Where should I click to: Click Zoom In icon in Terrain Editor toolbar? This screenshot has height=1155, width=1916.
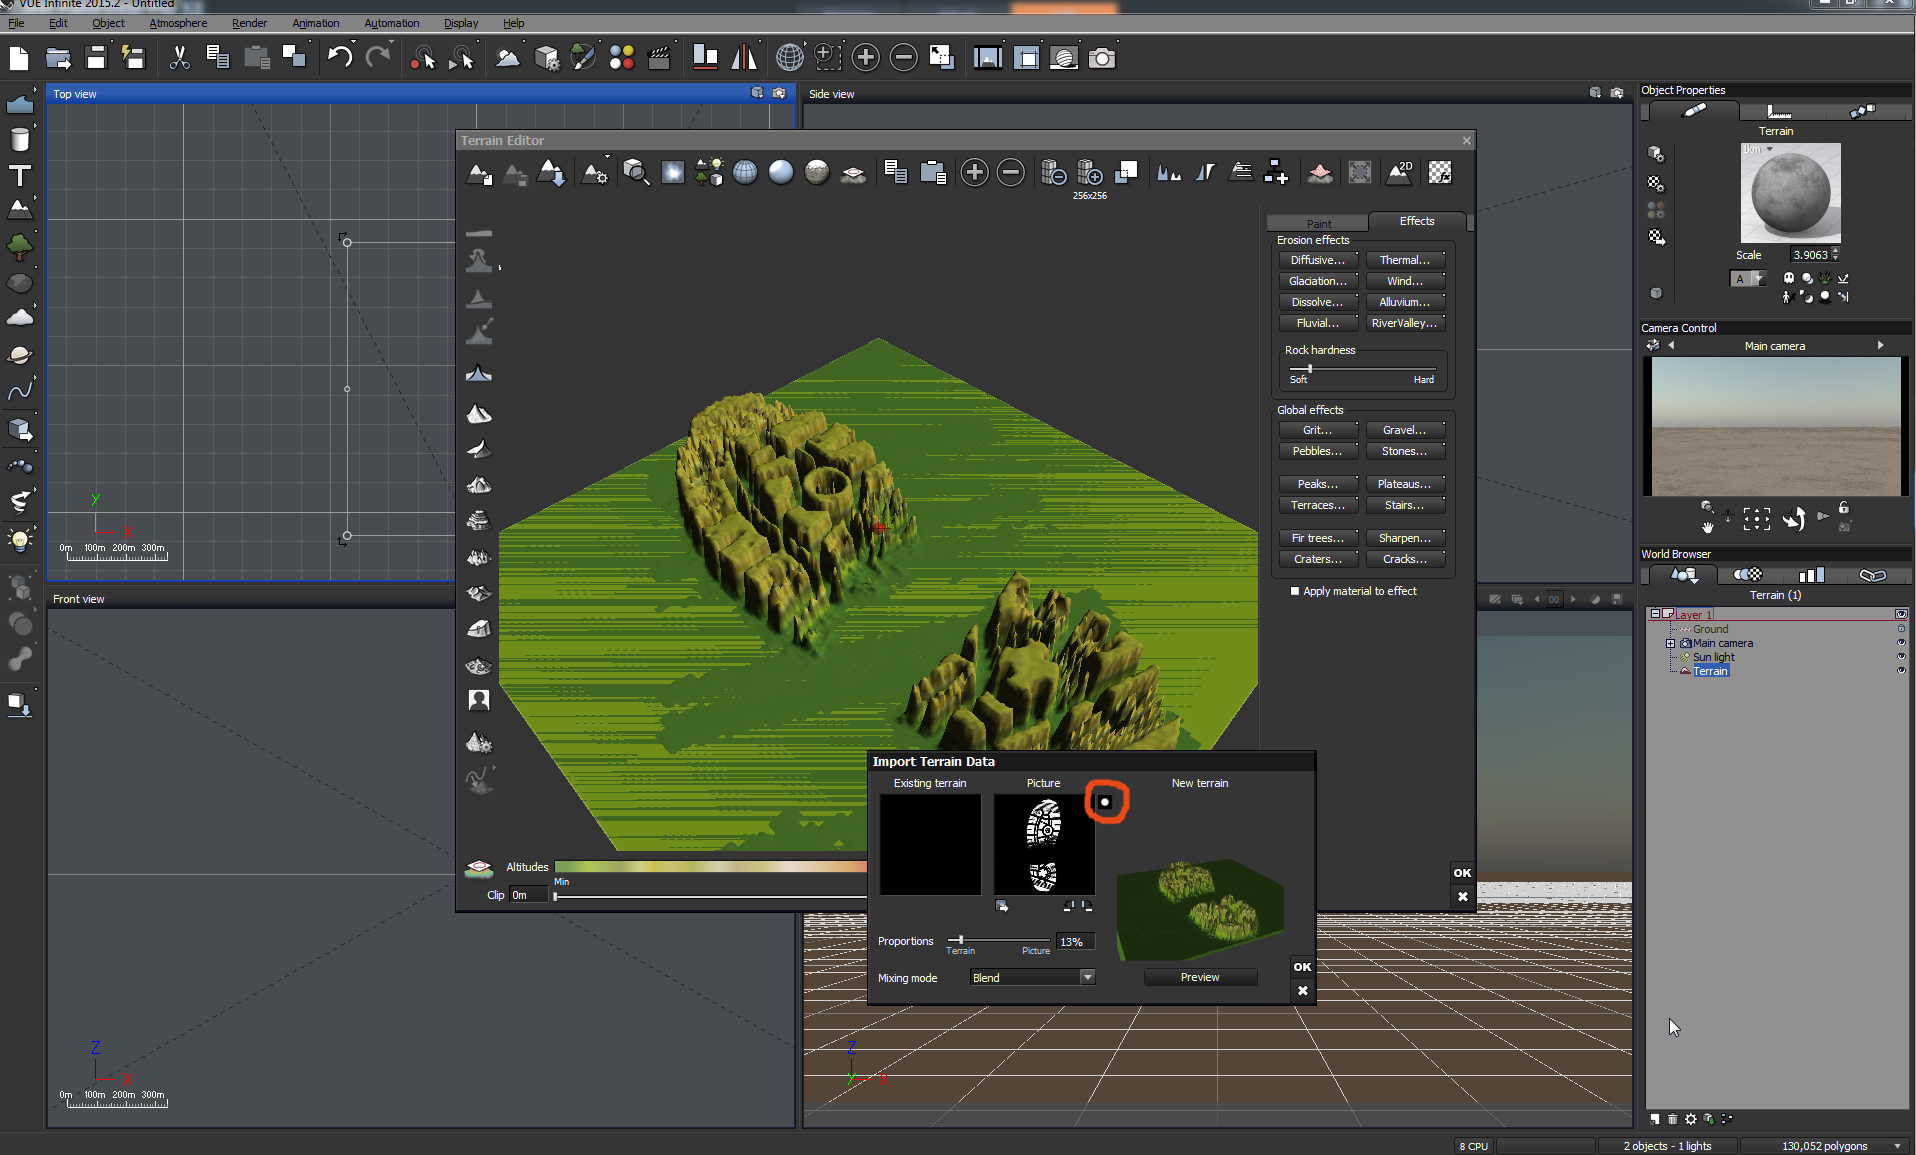click(x=974, y=173)
